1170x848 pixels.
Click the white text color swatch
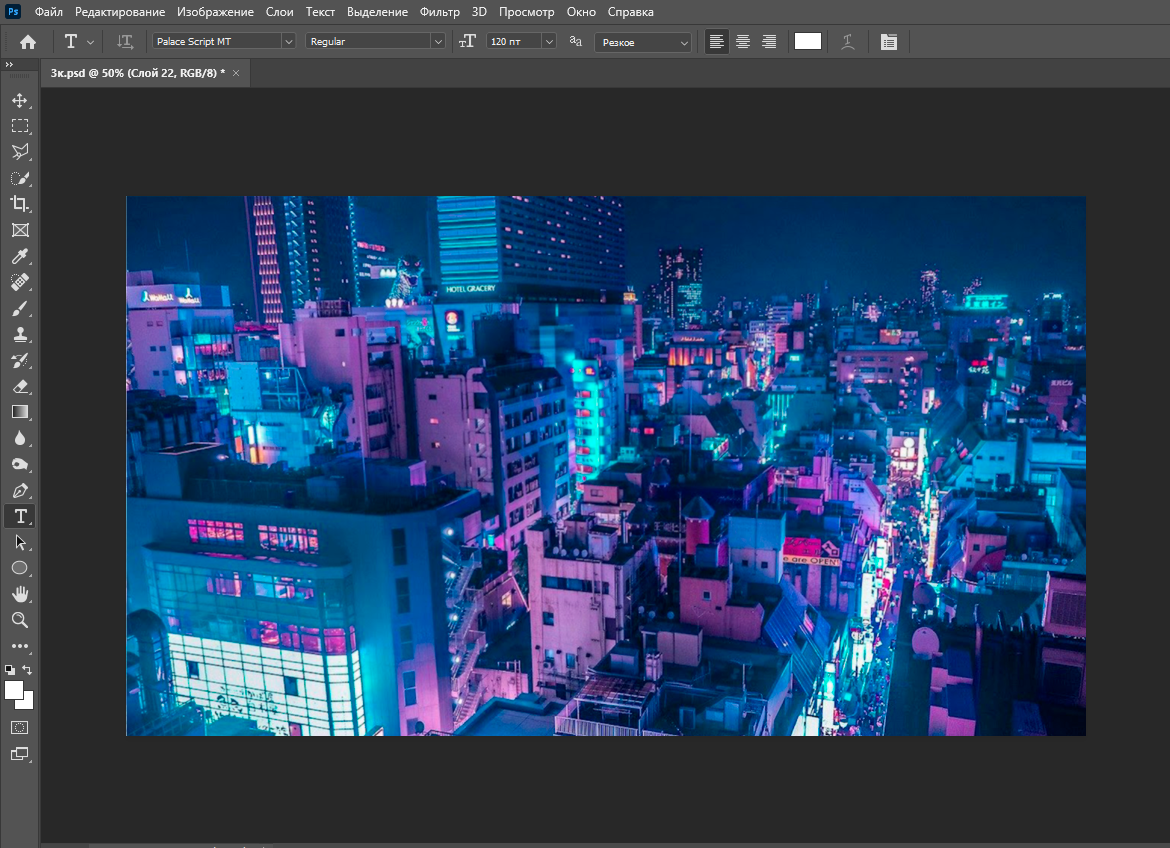click(807, 41)
